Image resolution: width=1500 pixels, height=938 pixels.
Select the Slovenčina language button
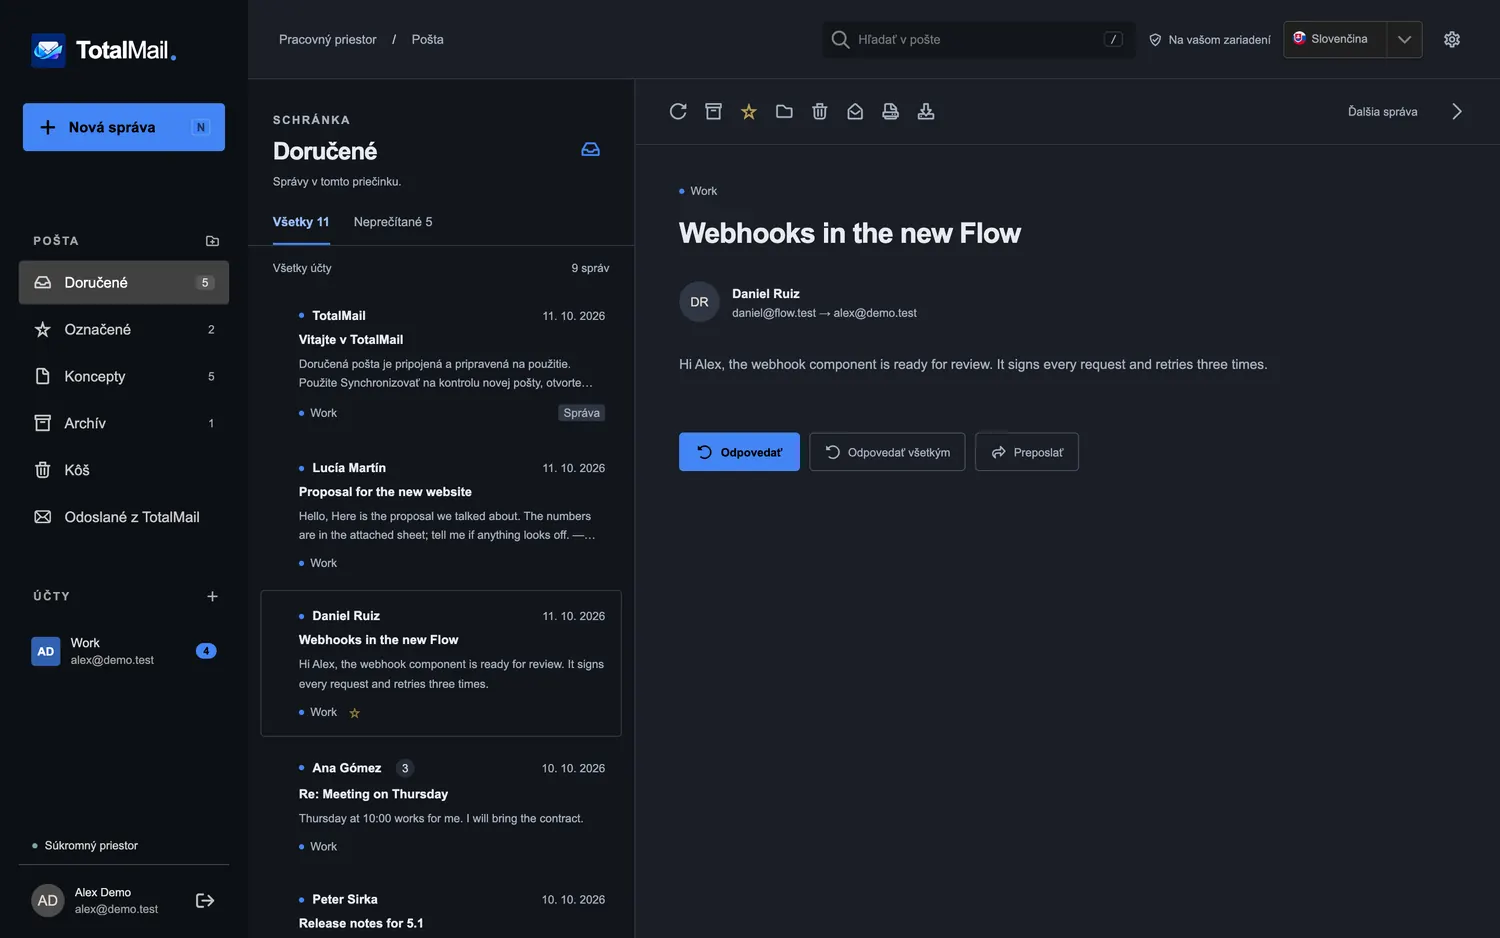point(1335,40)
